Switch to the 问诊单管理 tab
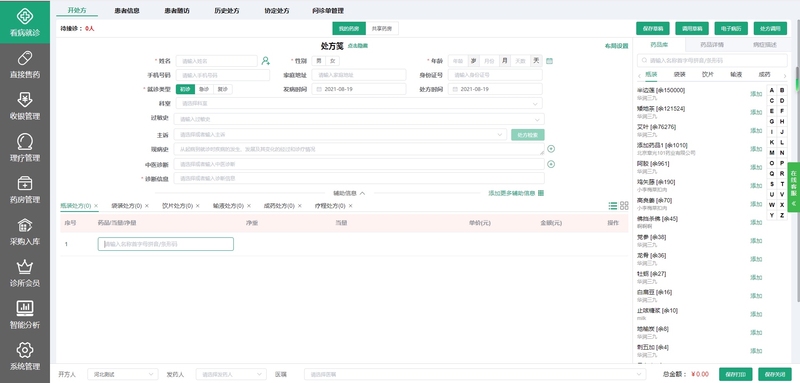The image size is (800, 383). coord(328,11)
